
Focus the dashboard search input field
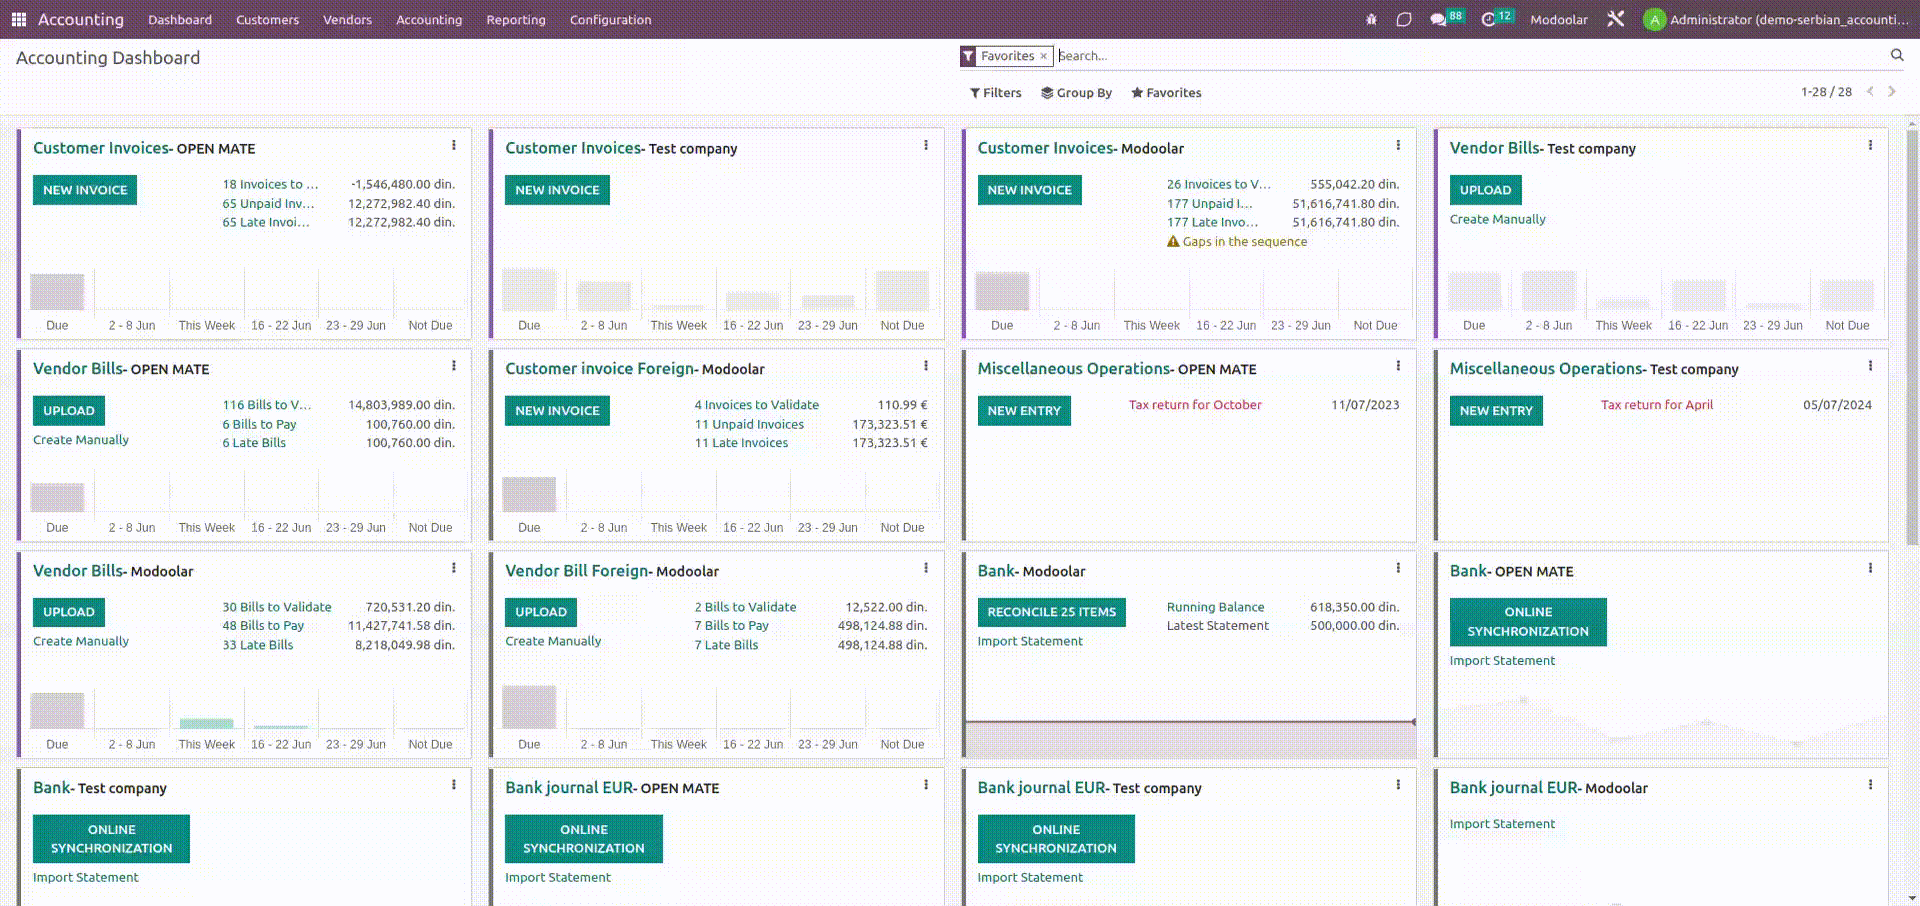(x=1470, y=56)
